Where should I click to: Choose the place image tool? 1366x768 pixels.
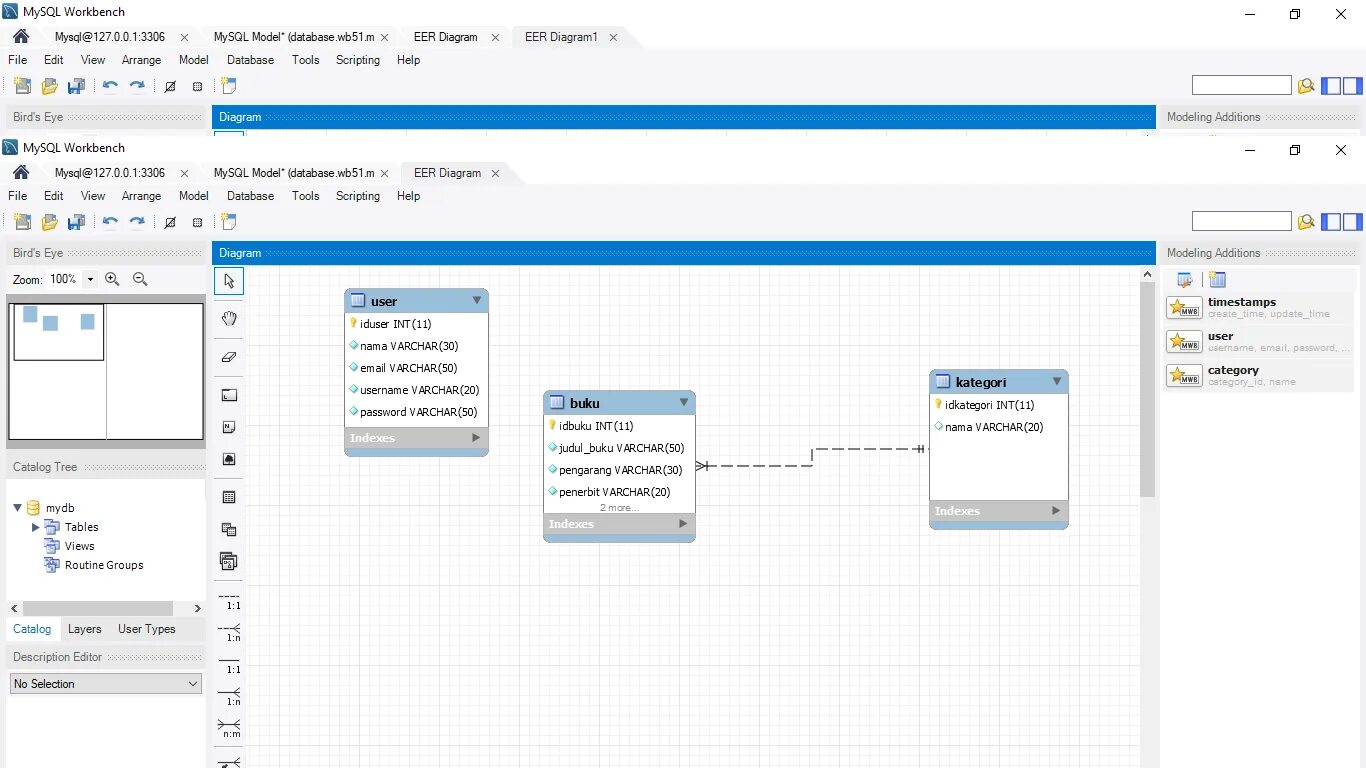(x=229, y=459)
